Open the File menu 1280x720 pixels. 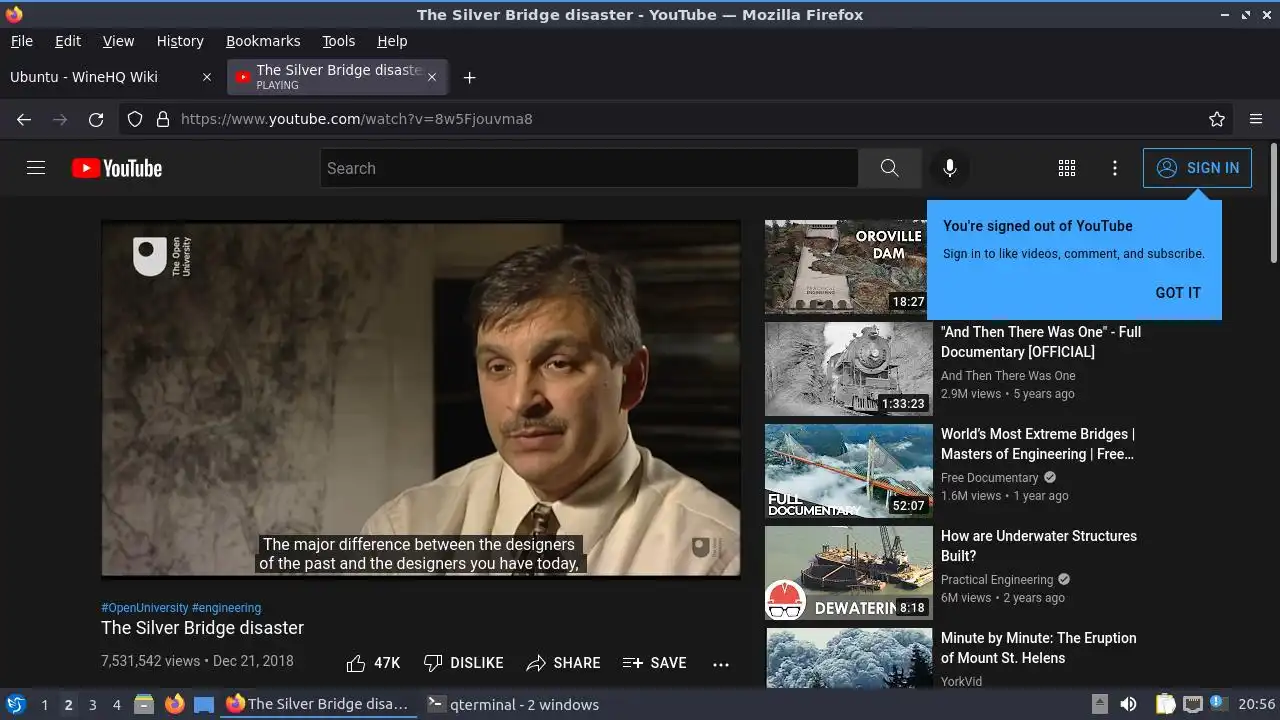pyautogui.click(x=21, y=41)
